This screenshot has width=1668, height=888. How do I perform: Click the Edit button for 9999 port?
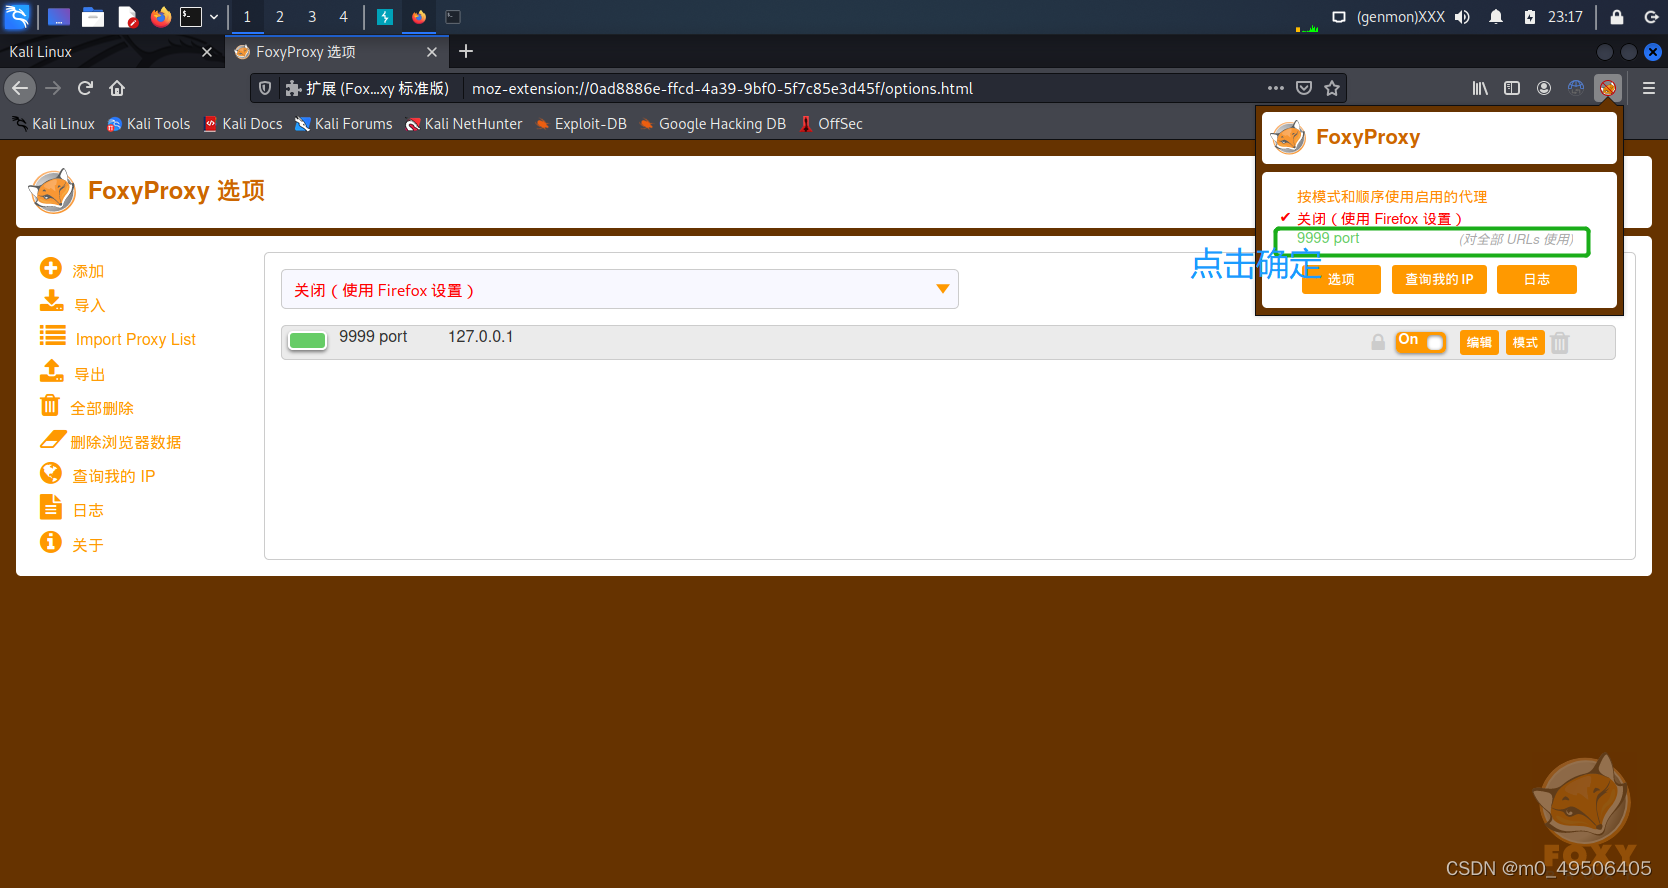click(x=1479, y=343)
